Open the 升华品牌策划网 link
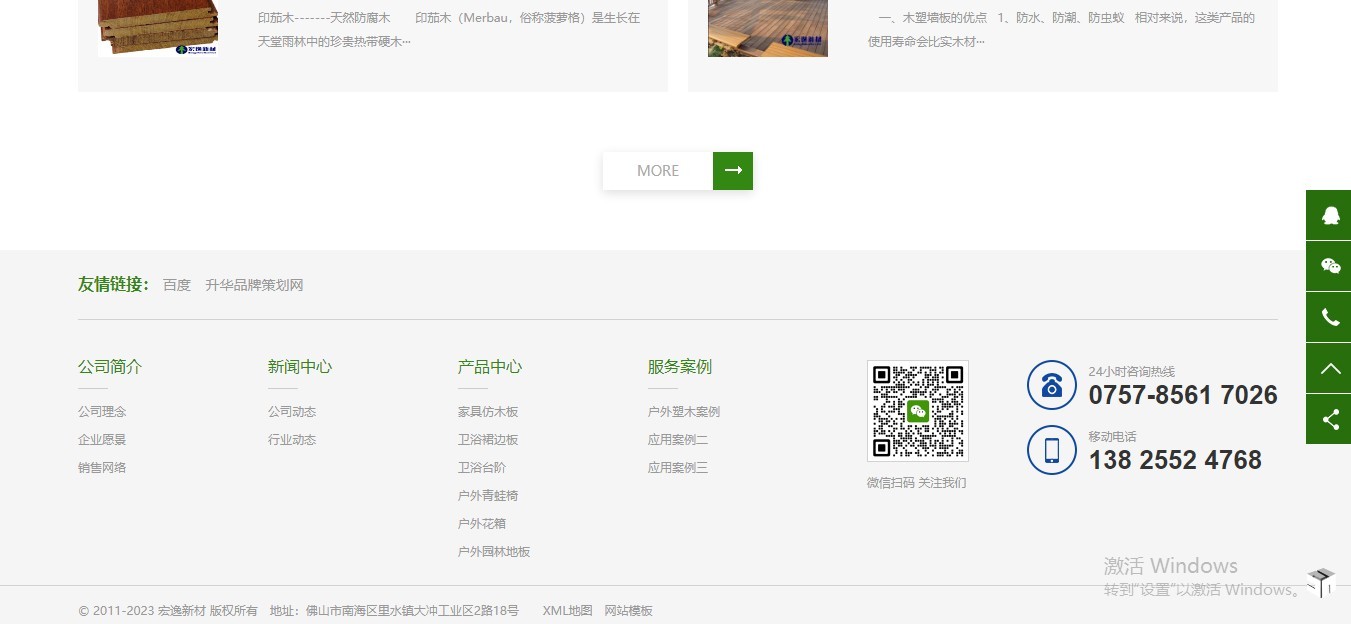 [254, 285]
